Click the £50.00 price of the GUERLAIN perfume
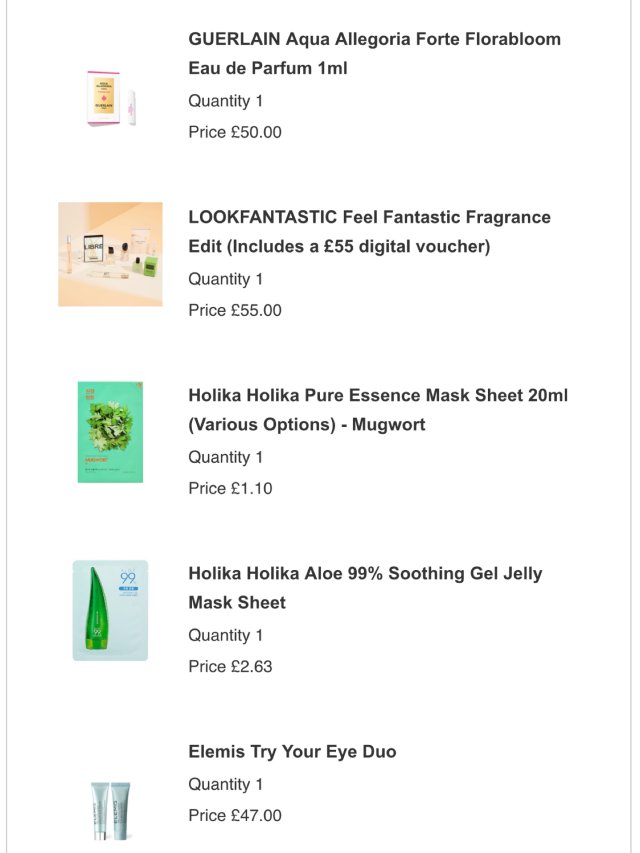Image resolution: width=640 pixels, height=853 pixels. 235,132
